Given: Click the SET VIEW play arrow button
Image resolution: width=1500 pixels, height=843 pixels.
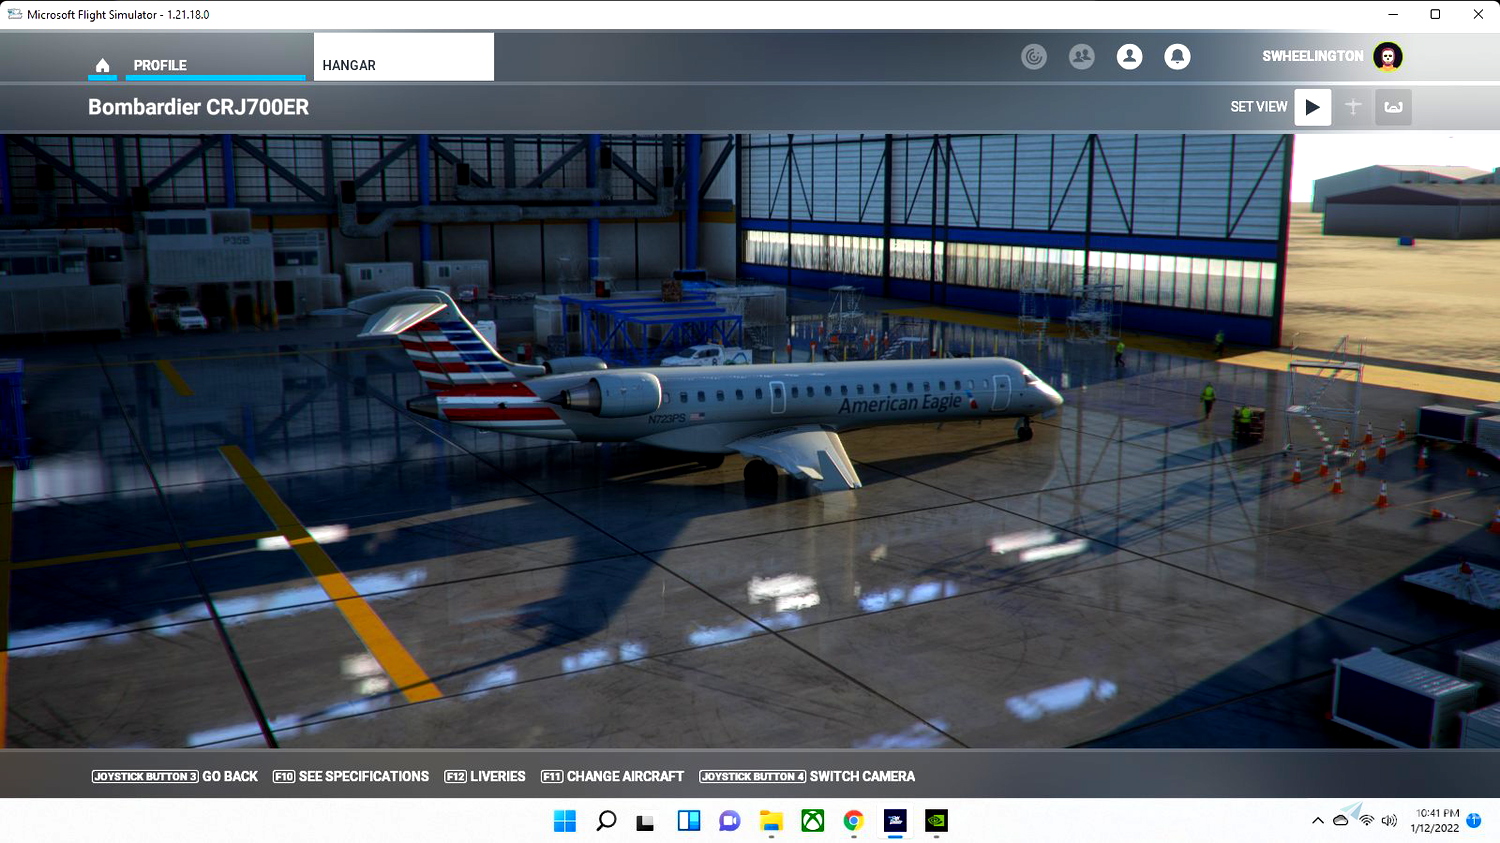Looking at the screenshot, I should (x=1313, y=107).
